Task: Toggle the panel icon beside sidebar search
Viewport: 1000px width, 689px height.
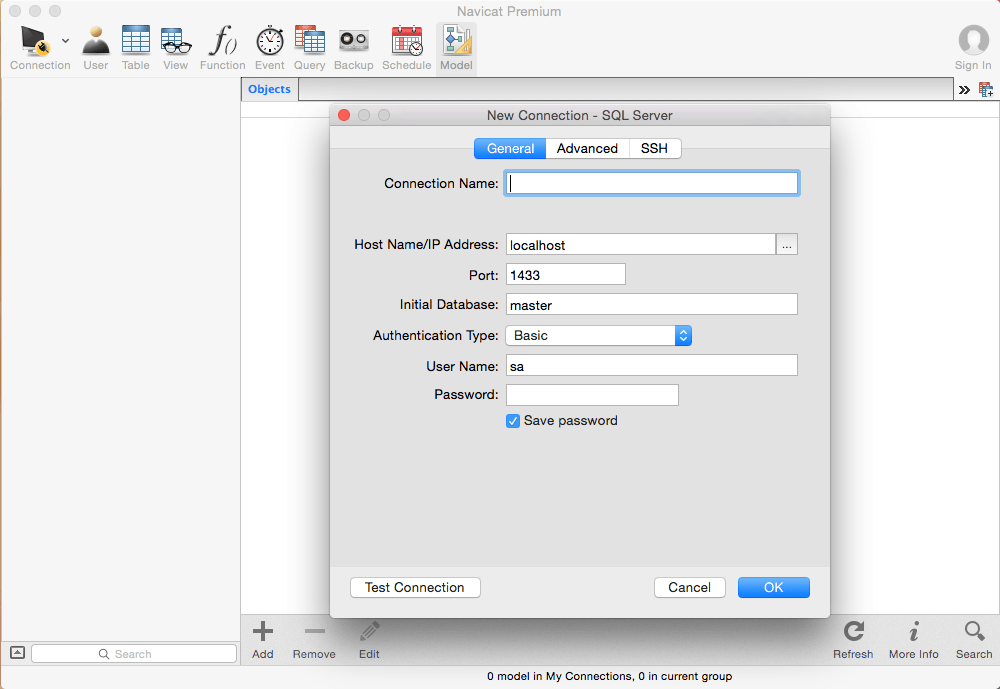Action: pyautogui.click(x=17, y=653)
